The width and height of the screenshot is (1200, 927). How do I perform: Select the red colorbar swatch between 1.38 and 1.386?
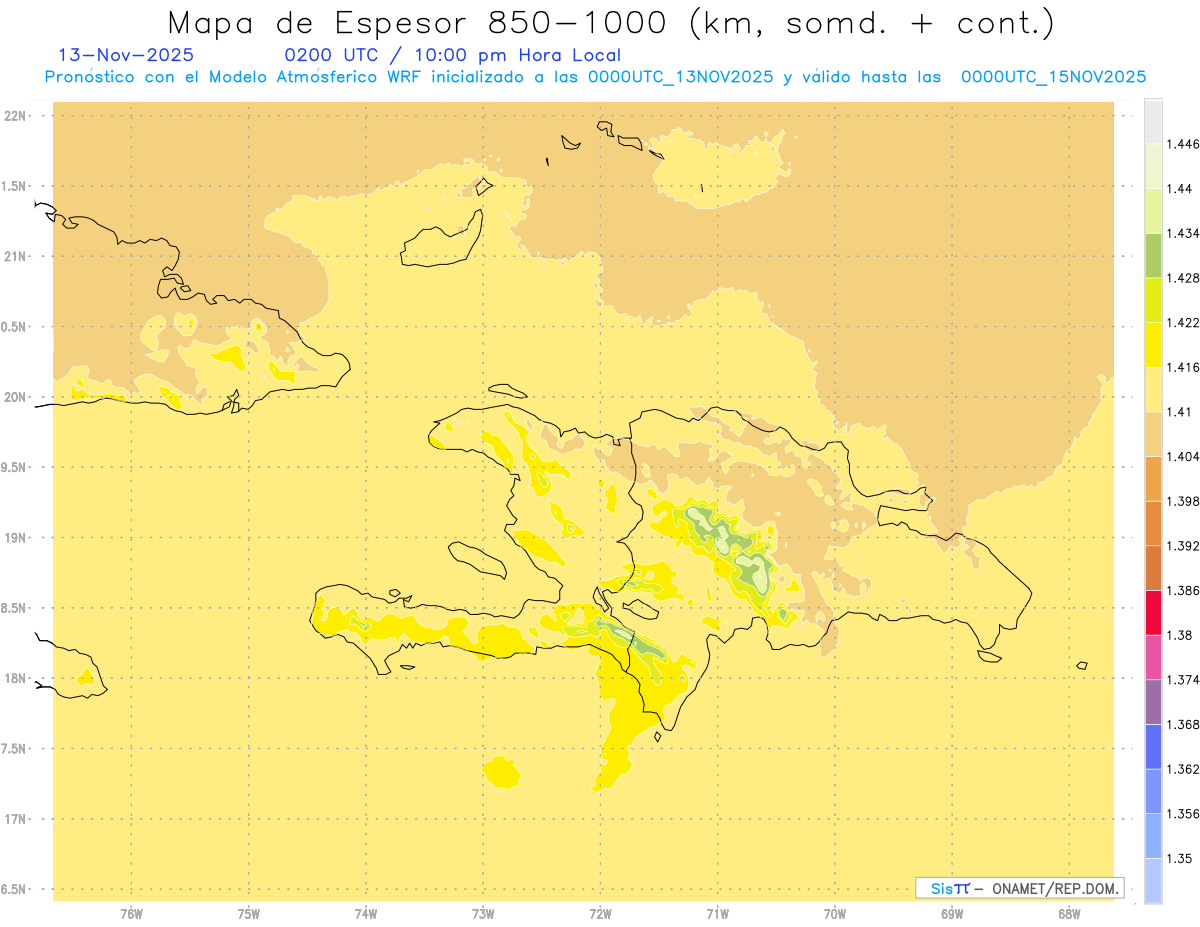(1153, 613)
